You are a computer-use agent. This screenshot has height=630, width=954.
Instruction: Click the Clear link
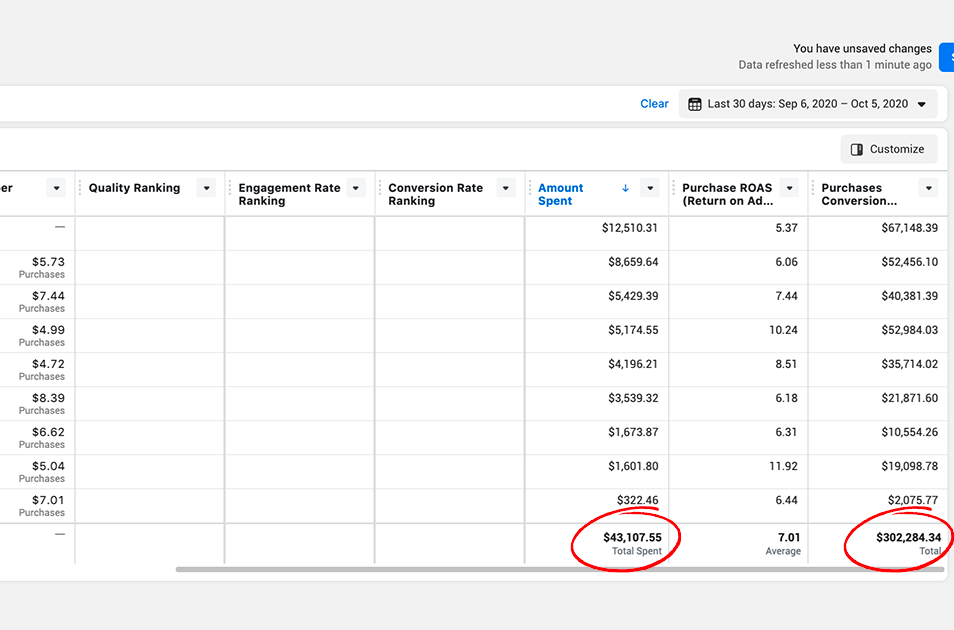(x=654, y=104)
